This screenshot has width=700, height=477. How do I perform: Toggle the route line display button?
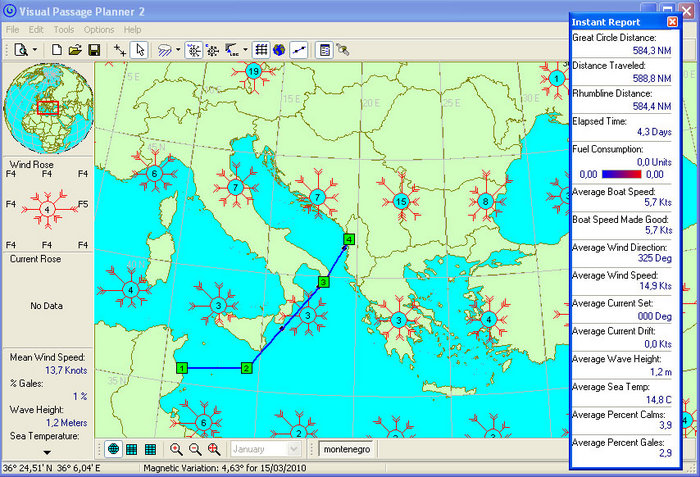(x=299, y=49)
